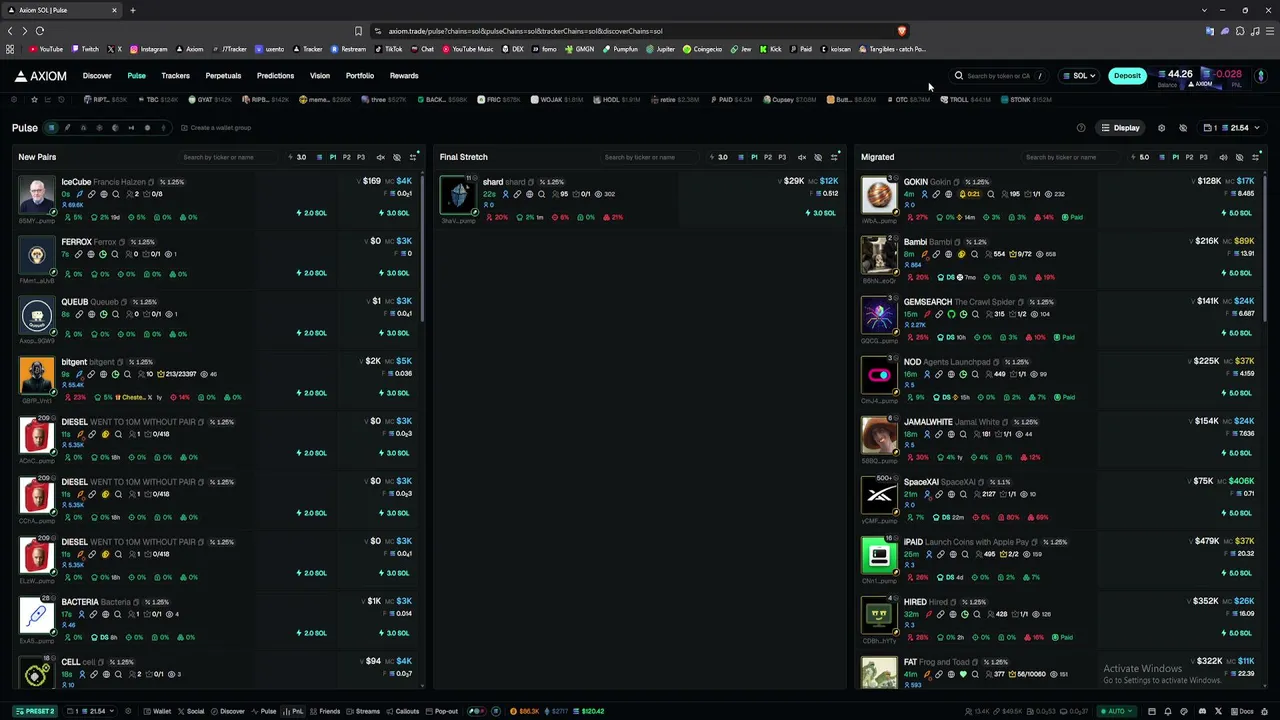Open the Pulse settings gear icon
This screenshot has width=1280, height=720.
point(1161,128)
